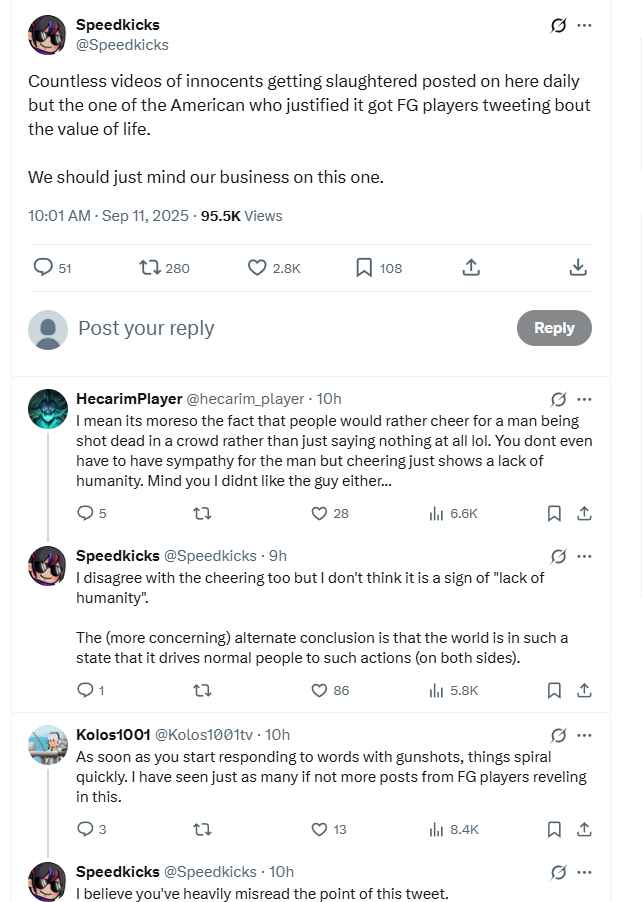642x902 pixels.
Task: Share Speedkicks' 9h reply
Action: point(585,690)
